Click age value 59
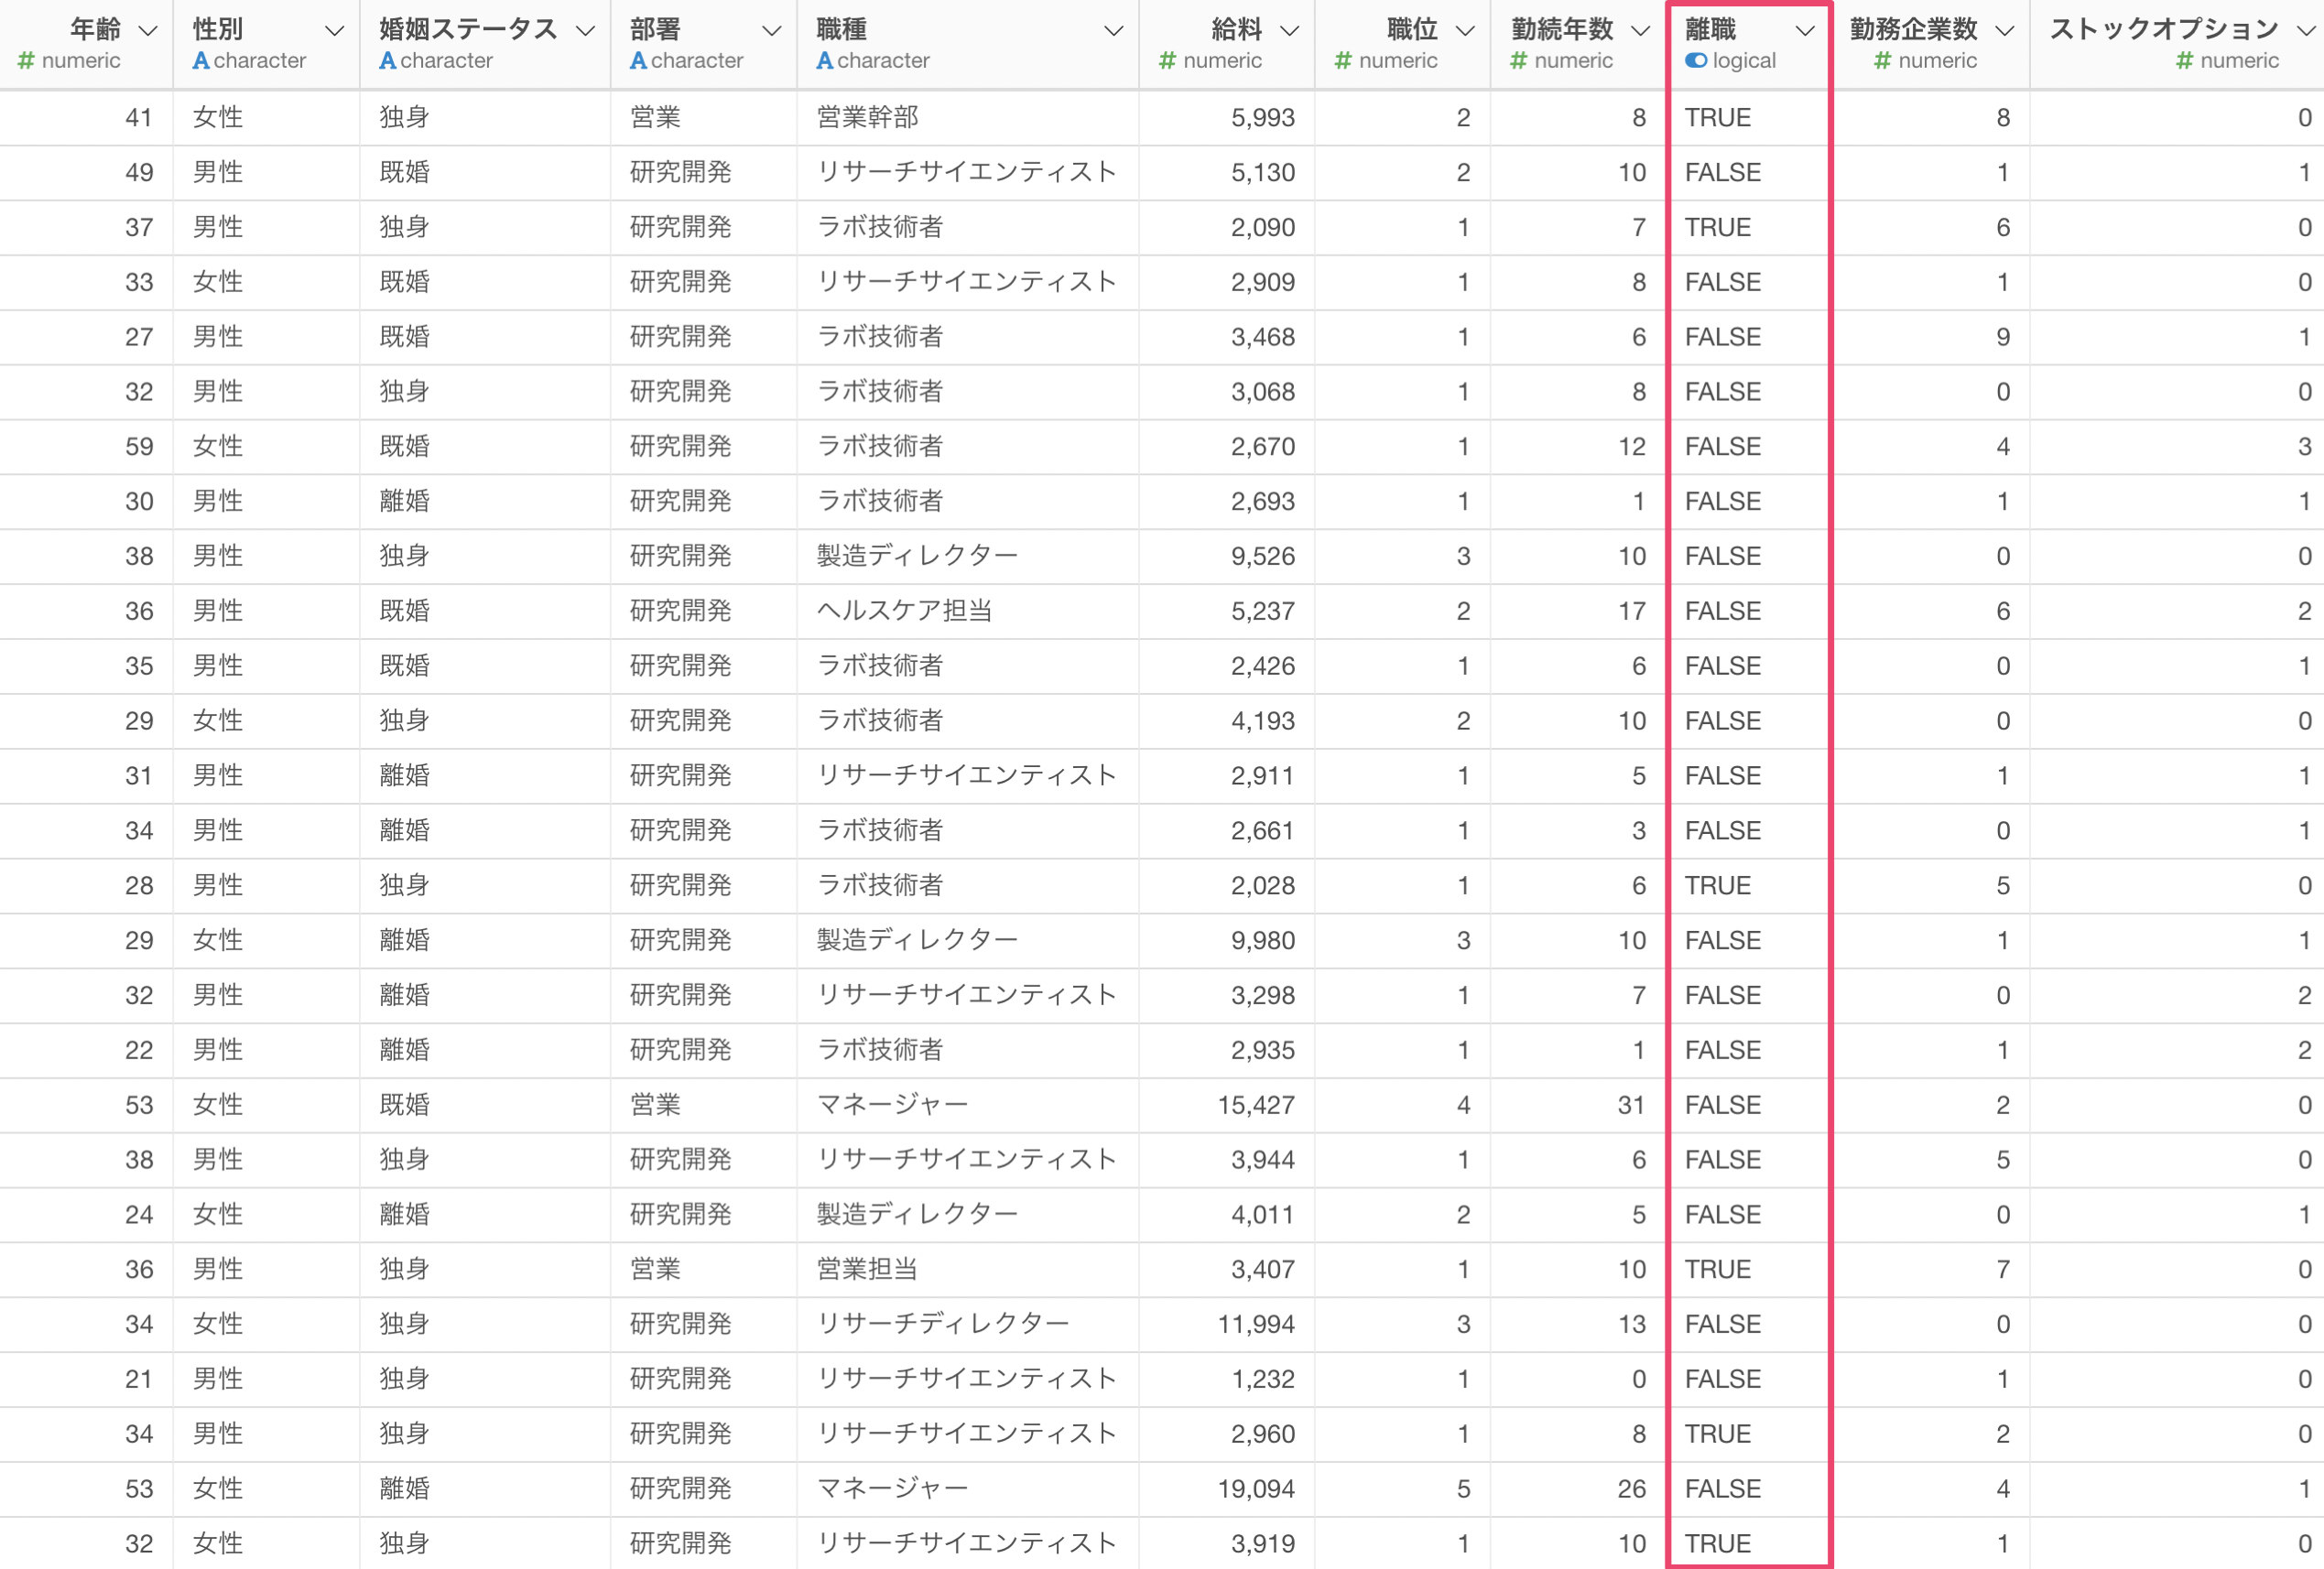The height and width of the screenshot is (1569, 2324). click(139, 447)
